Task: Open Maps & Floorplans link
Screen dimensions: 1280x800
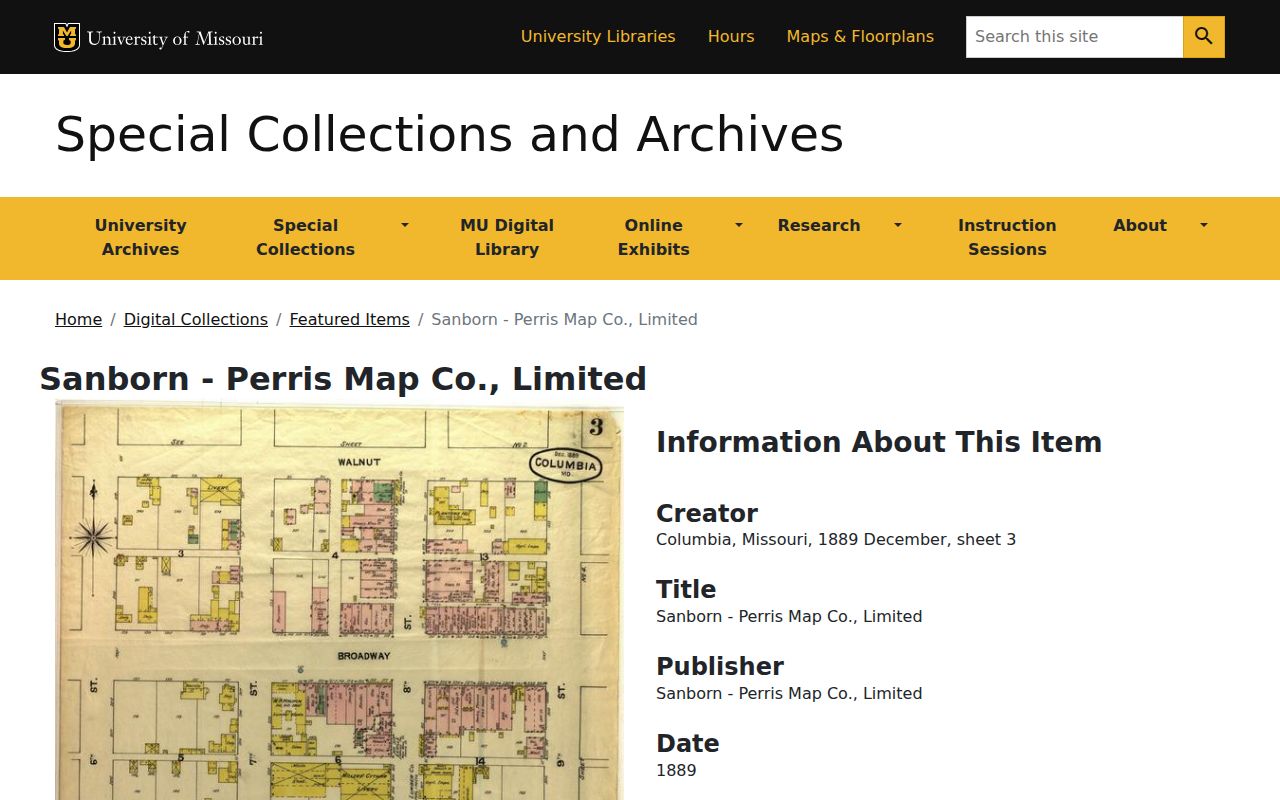Action: coord(860,37)
